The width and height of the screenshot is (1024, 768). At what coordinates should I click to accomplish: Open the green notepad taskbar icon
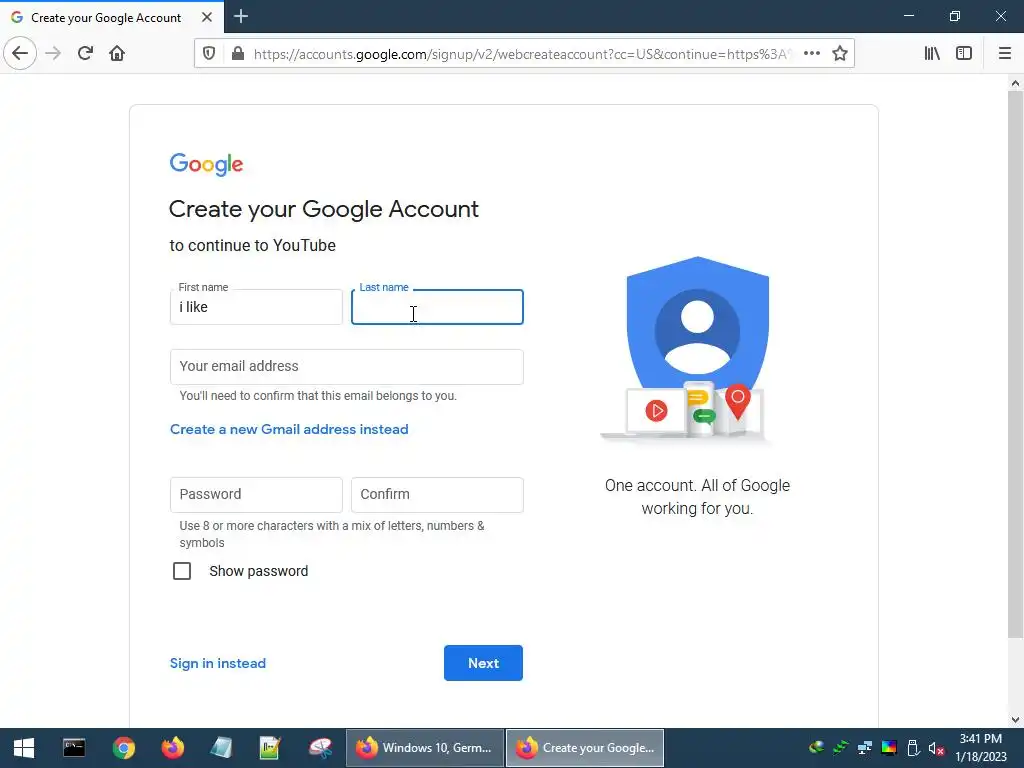point(270,748)
